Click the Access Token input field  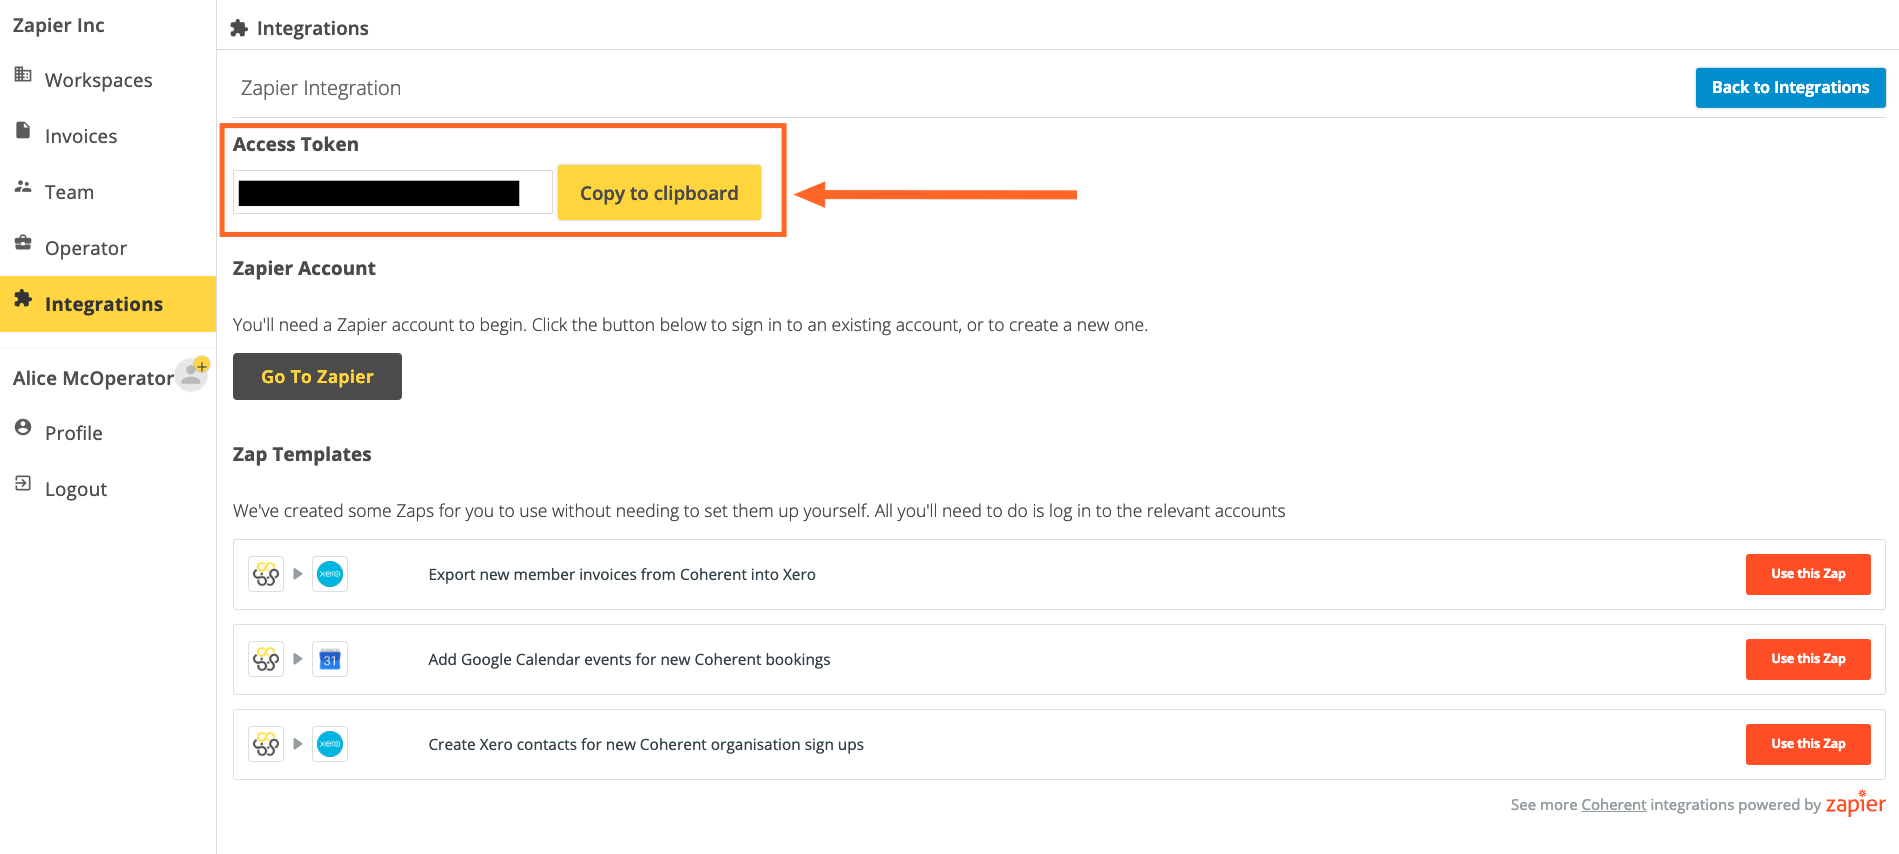tap(392, 192)
